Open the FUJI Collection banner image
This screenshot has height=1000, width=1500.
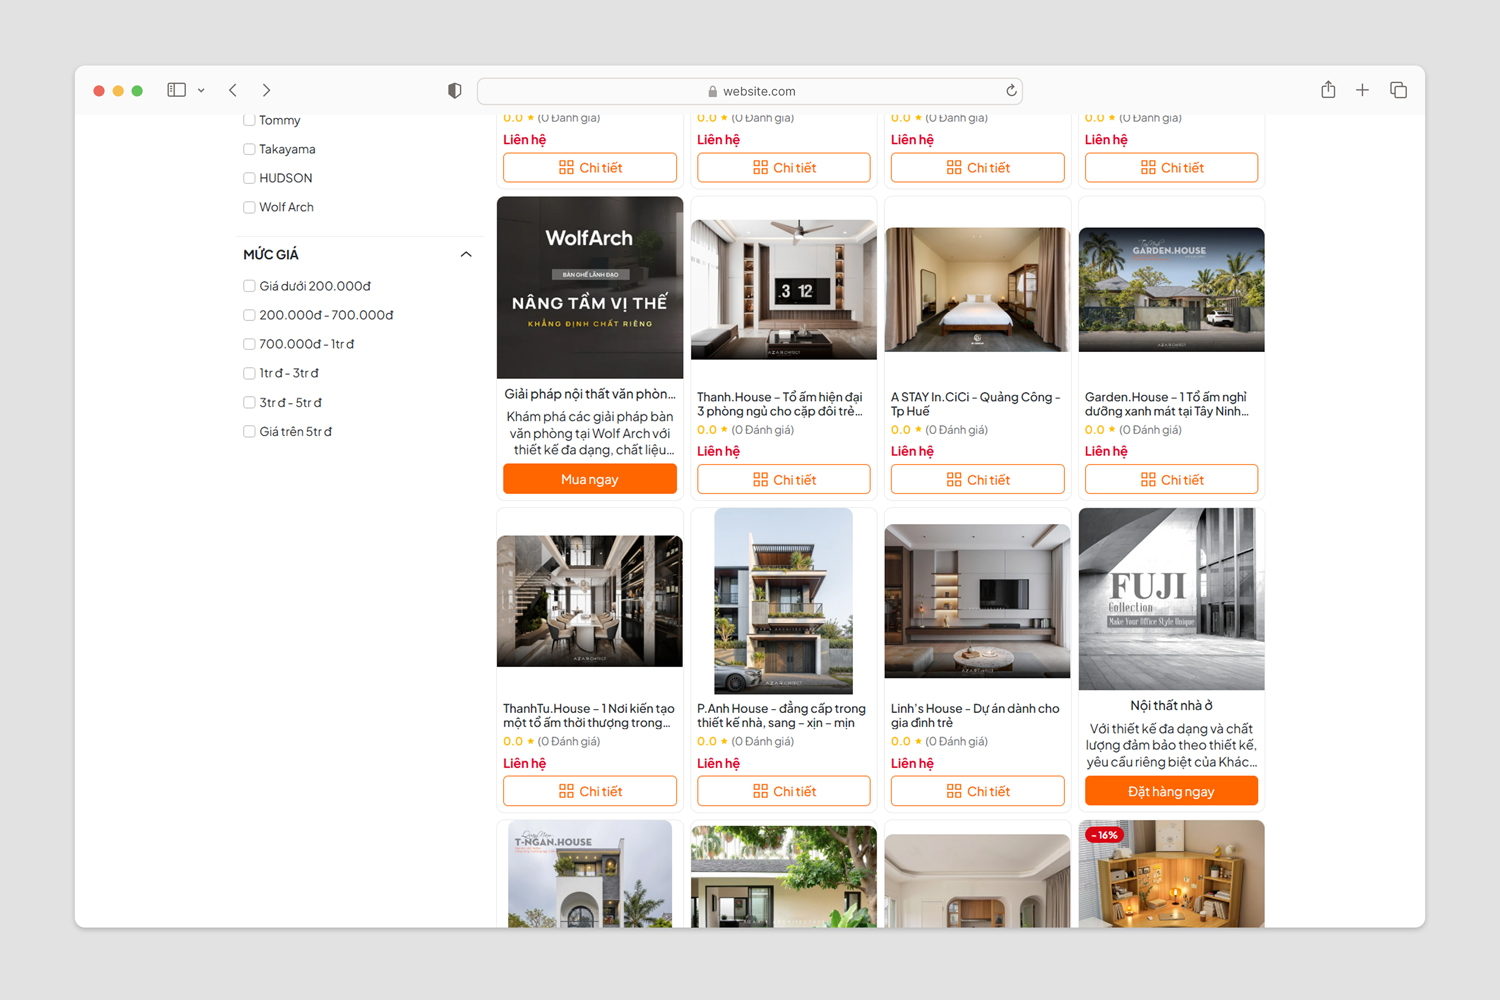coord(1171,599)
